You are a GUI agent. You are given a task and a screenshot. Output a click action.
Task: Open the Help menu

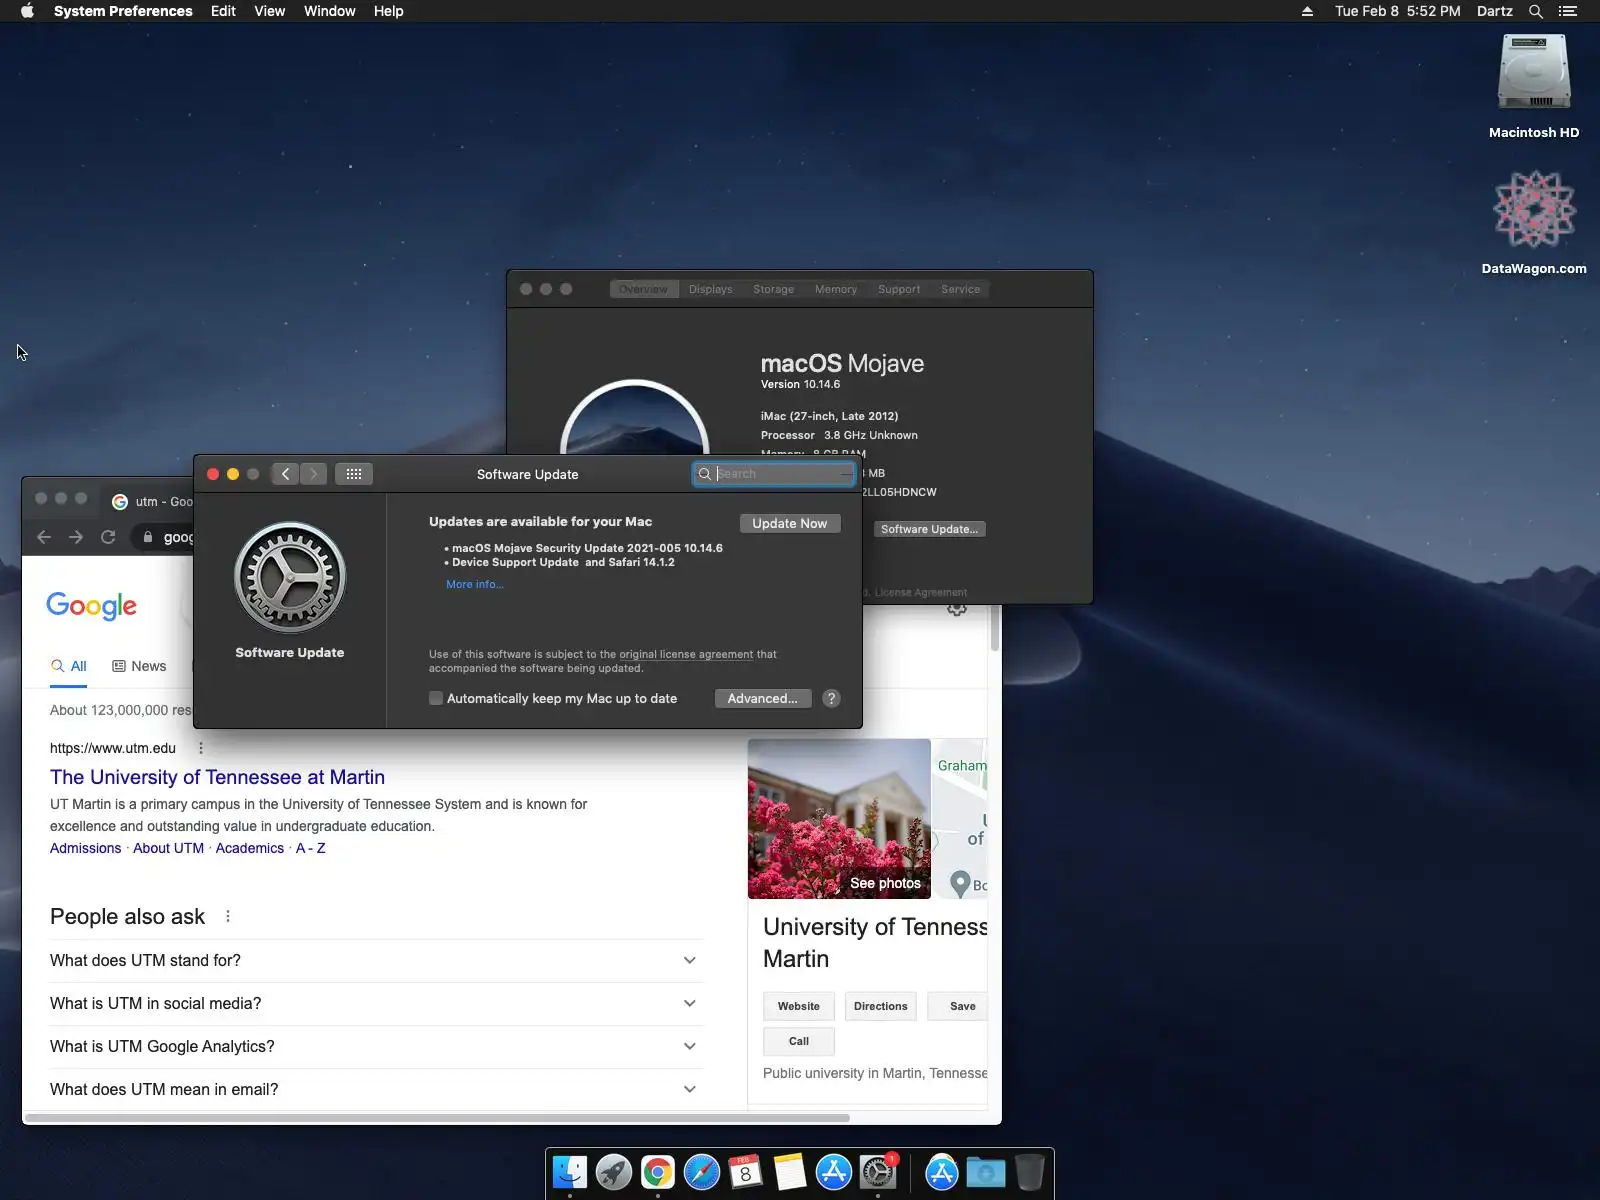pos(388,11)
